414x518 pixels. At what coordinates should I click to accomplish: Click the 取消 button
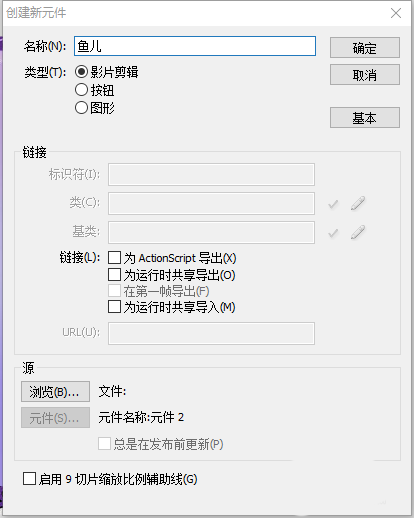pyautogui.click(x=365, y=75)
